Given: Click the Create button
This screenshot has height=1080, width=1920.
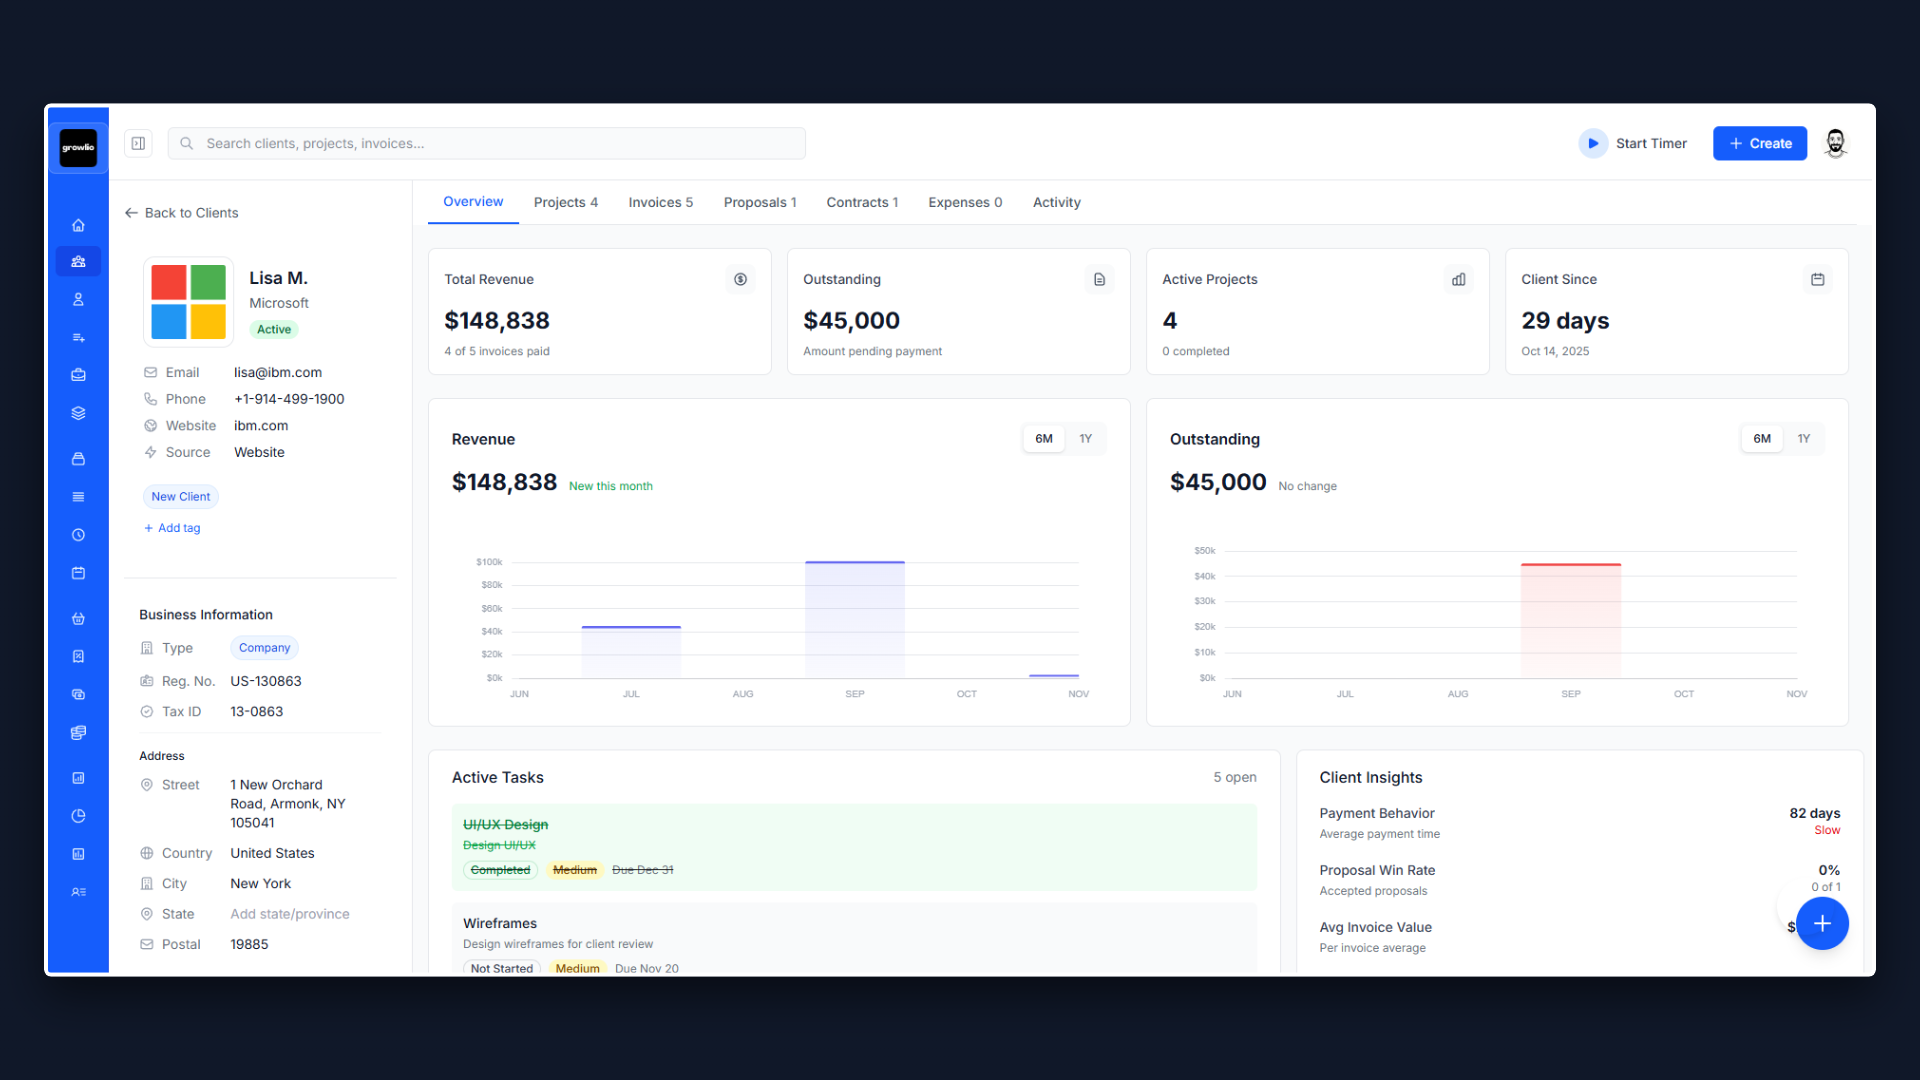Looking at the screenshot, I should coord(1759,143).
